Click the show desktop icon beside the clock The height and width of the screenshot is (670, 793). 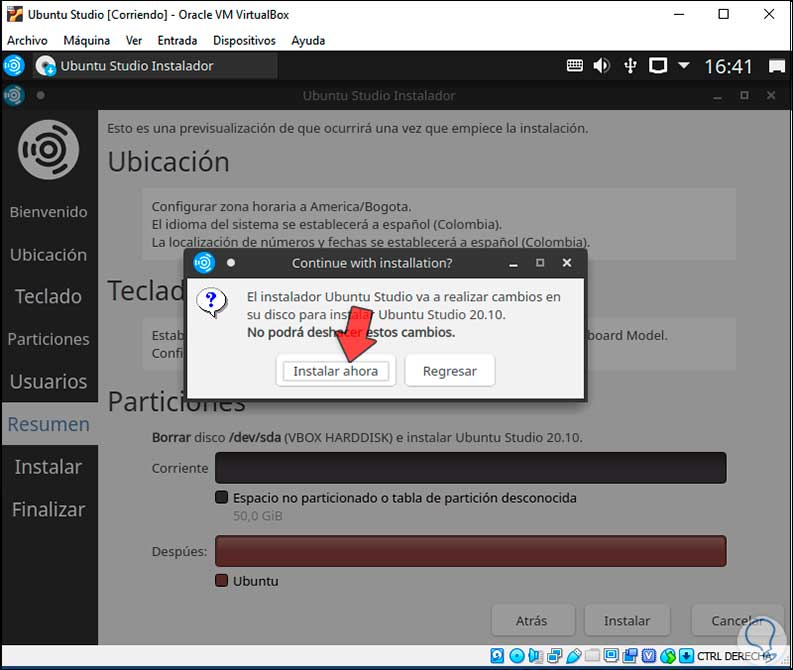pos(777,66)
